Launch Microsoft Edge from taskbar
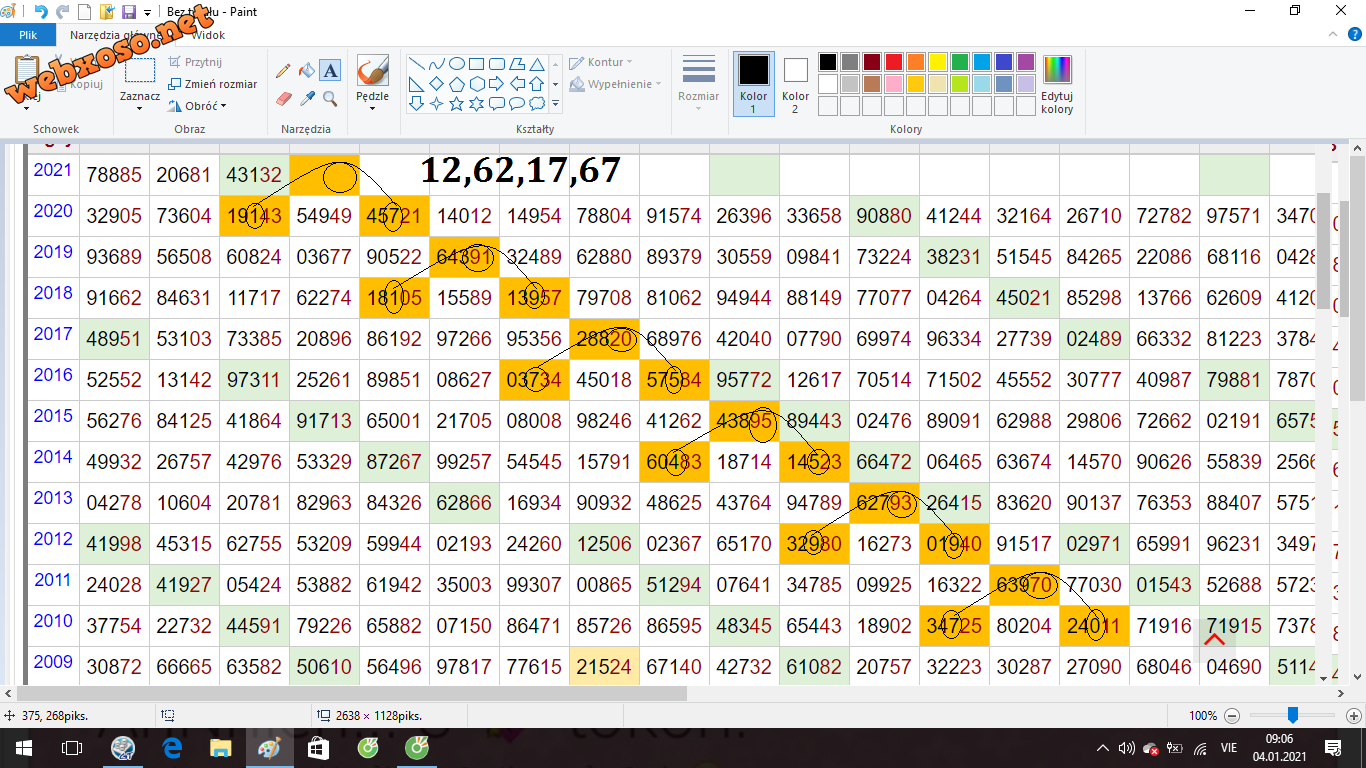This screenshot has width=1366, height=768. [x=172, y=748]
